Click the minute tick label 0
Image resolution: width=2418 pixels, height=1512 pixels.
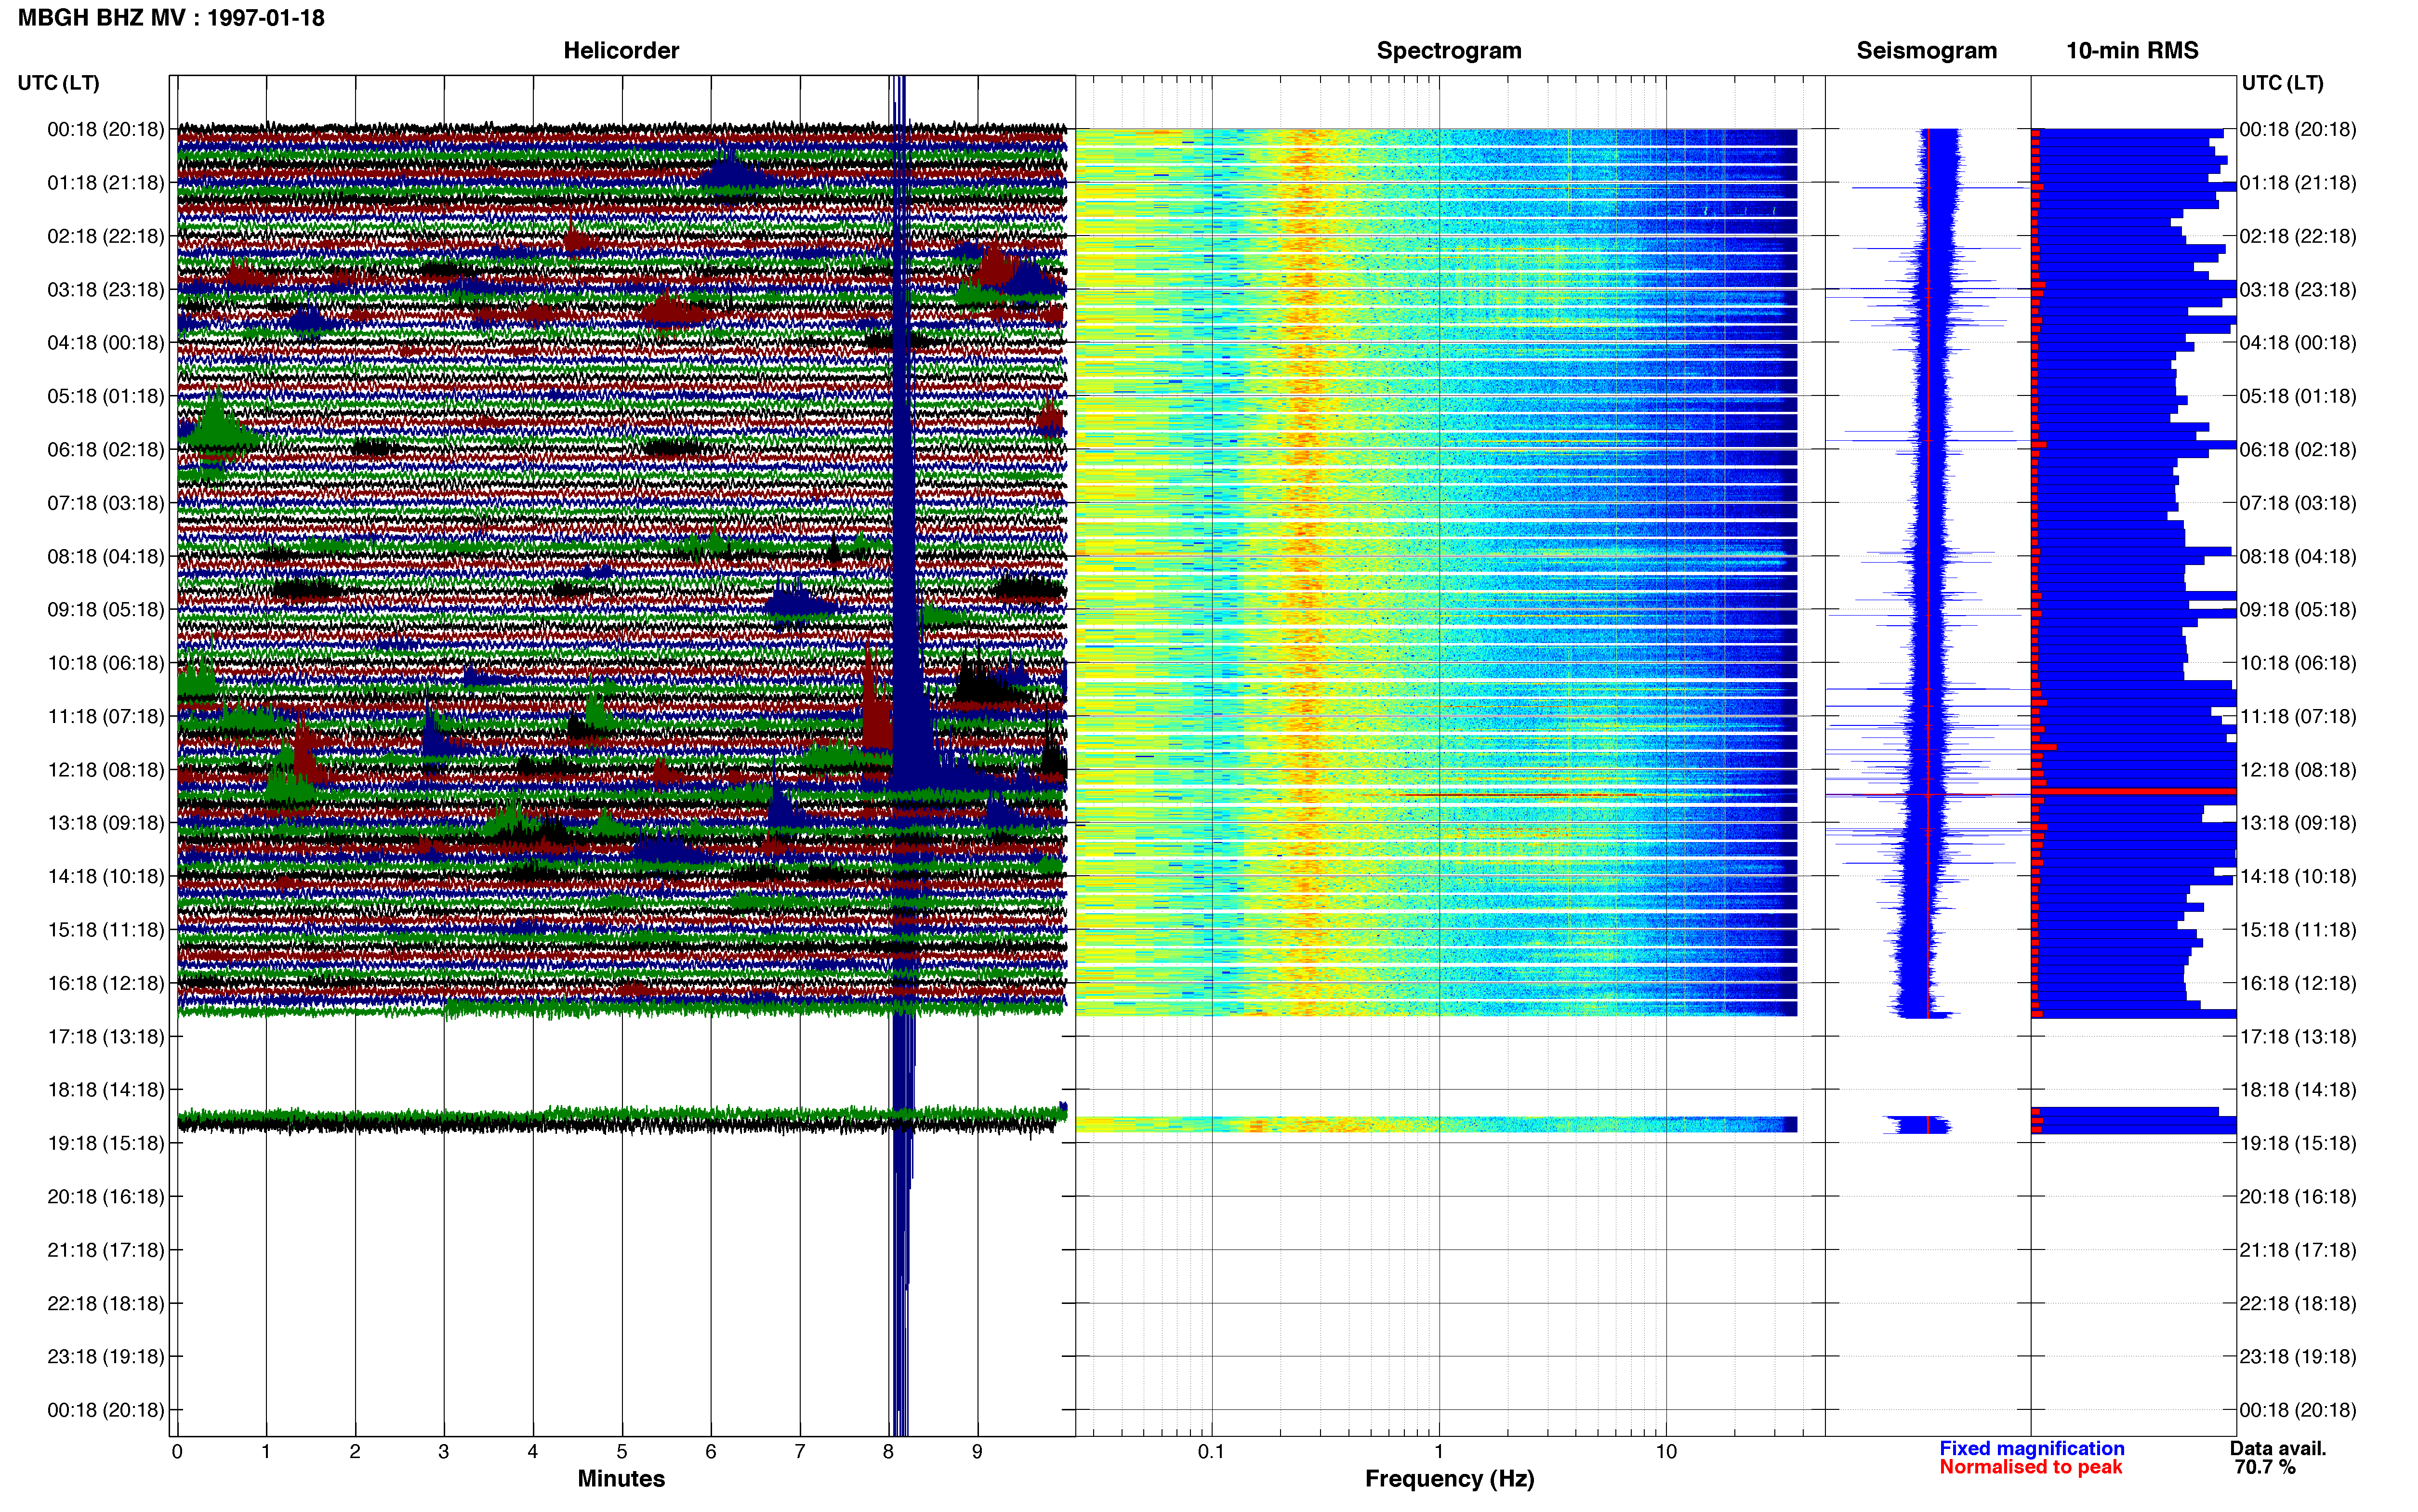point(177,1452)
